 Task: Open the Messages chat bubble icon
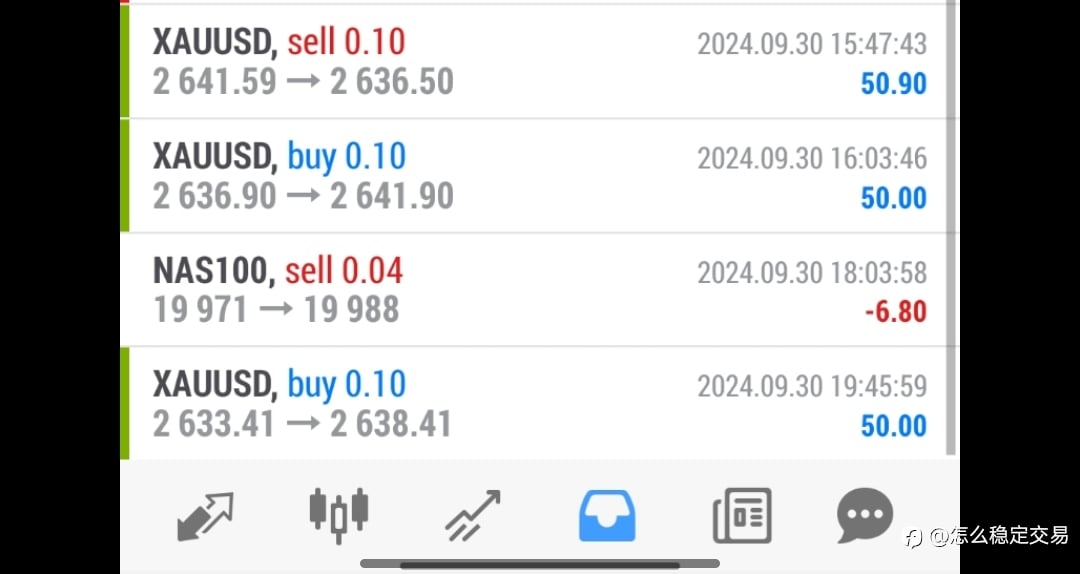[865, 515]
